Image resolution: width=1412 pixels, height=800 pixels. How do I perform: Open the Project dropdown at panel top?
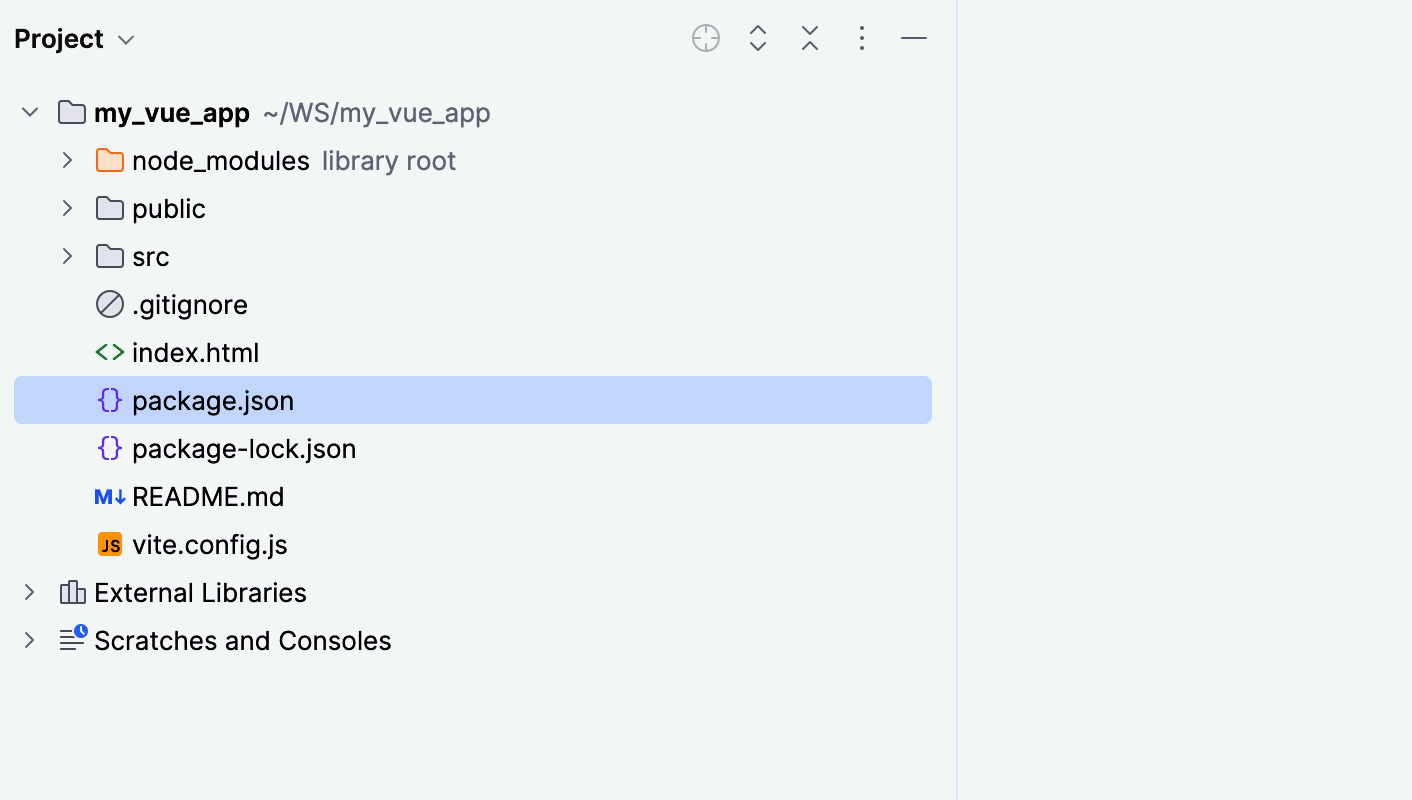(75, 38)
